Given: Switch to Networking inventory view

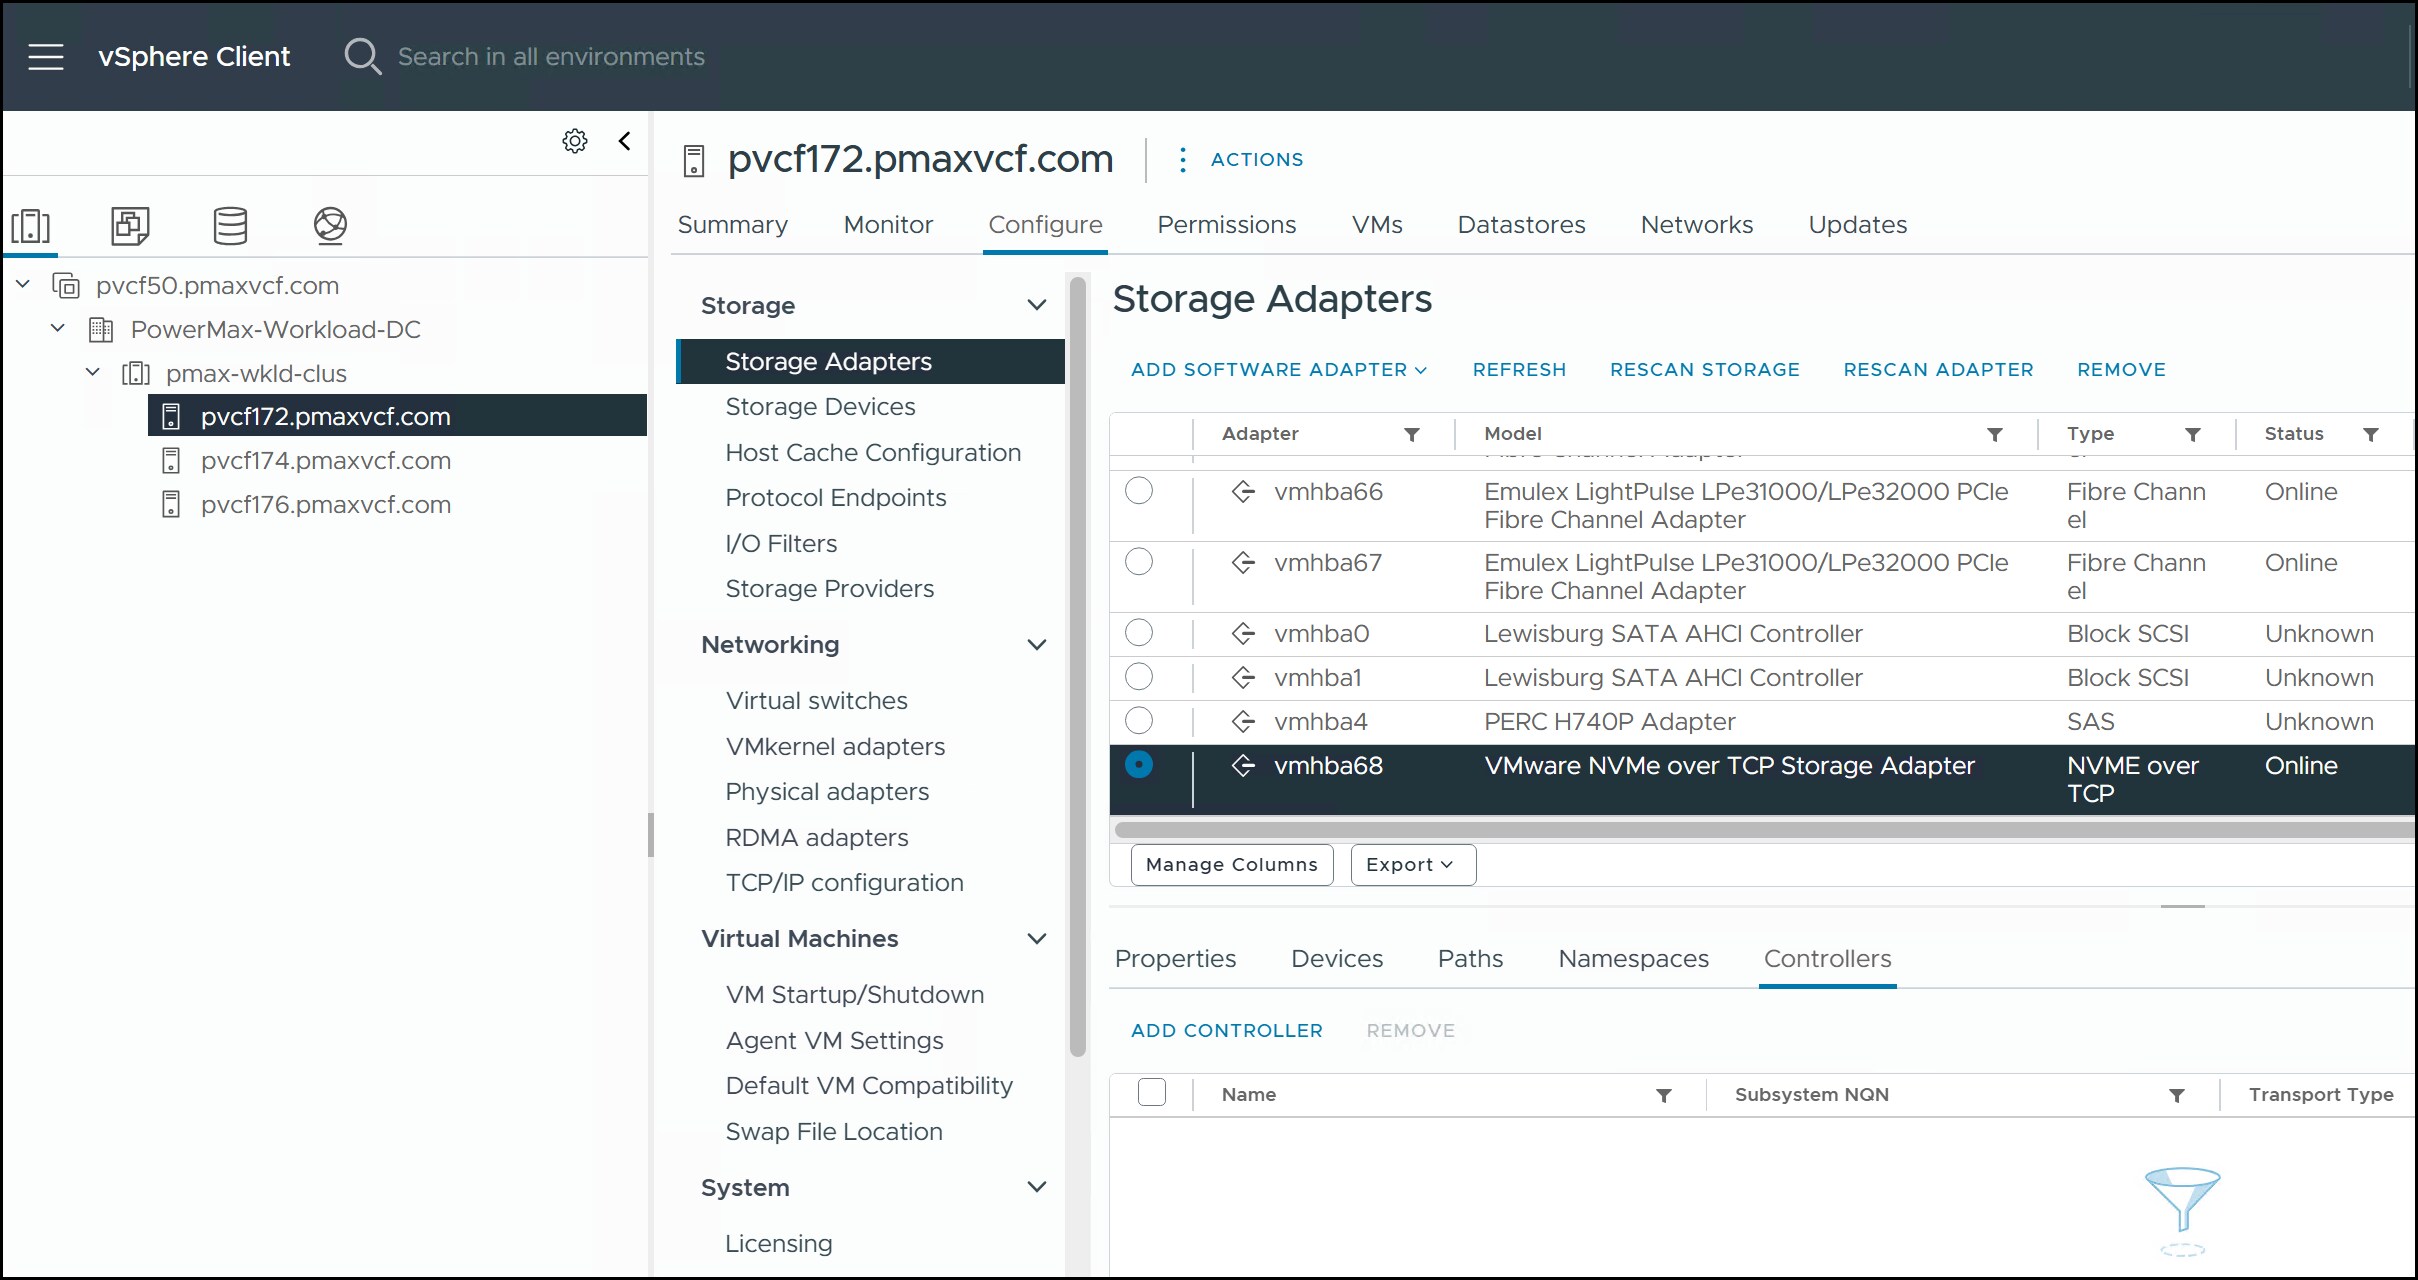Looking at the screenshot, I should [330, 226].
